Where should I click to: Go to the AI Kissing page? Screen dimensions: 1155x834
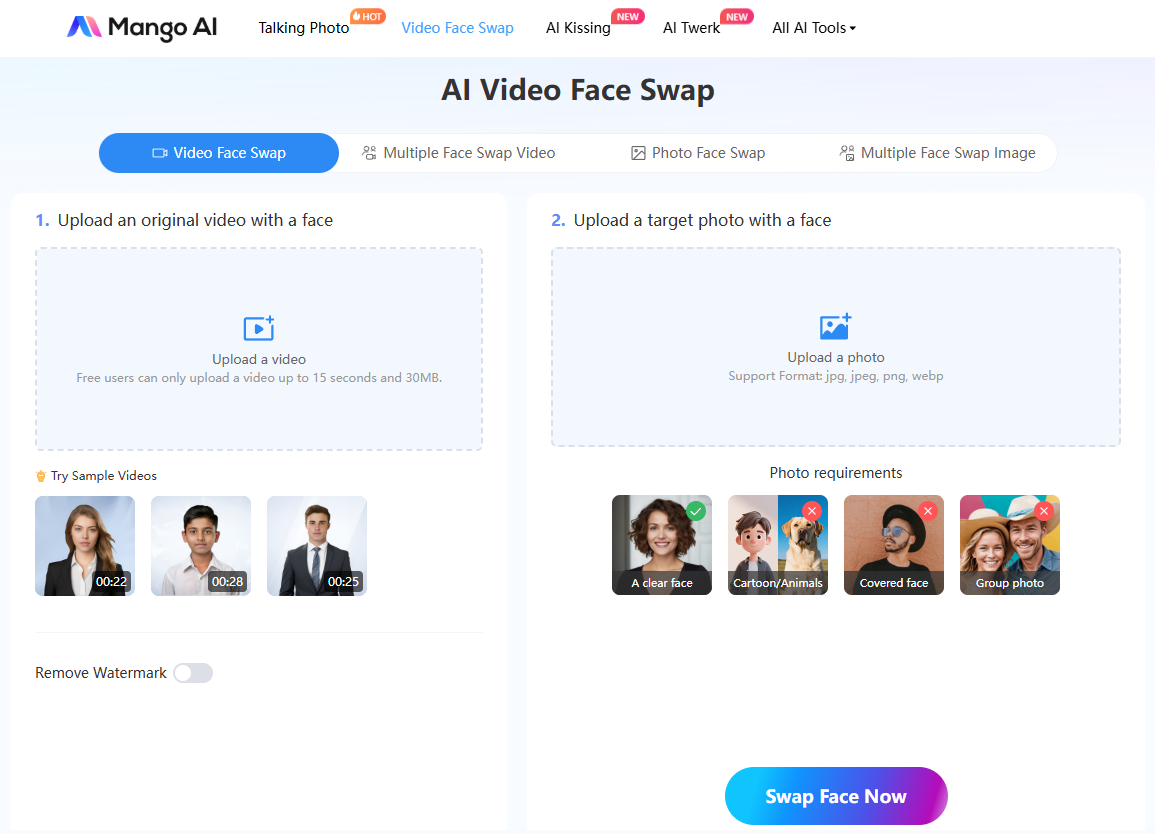(x=578, y=28)
